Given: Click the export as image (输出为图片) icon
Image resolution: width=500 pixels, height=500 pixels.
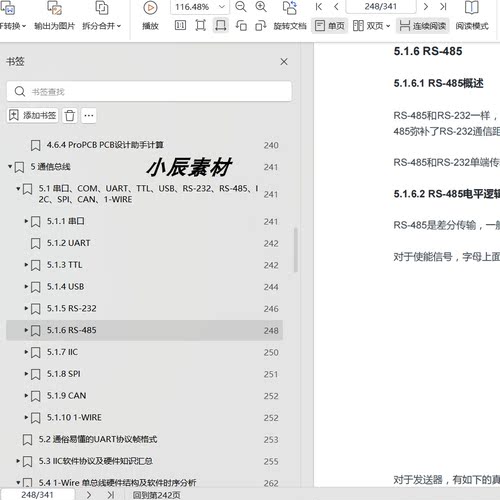Looking at the screenshot, I should pyautogui.click(x=54, y=7).
